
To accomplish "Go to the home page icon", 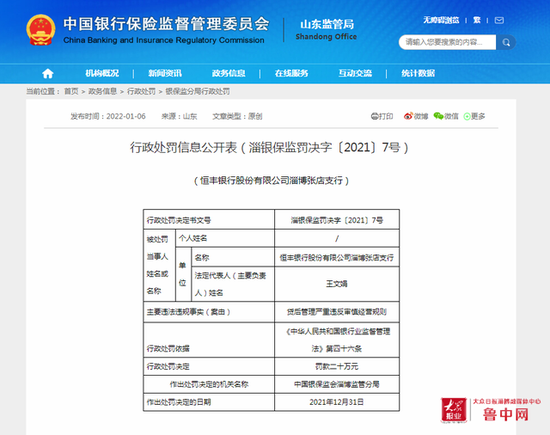I will [x=48, y=73].
